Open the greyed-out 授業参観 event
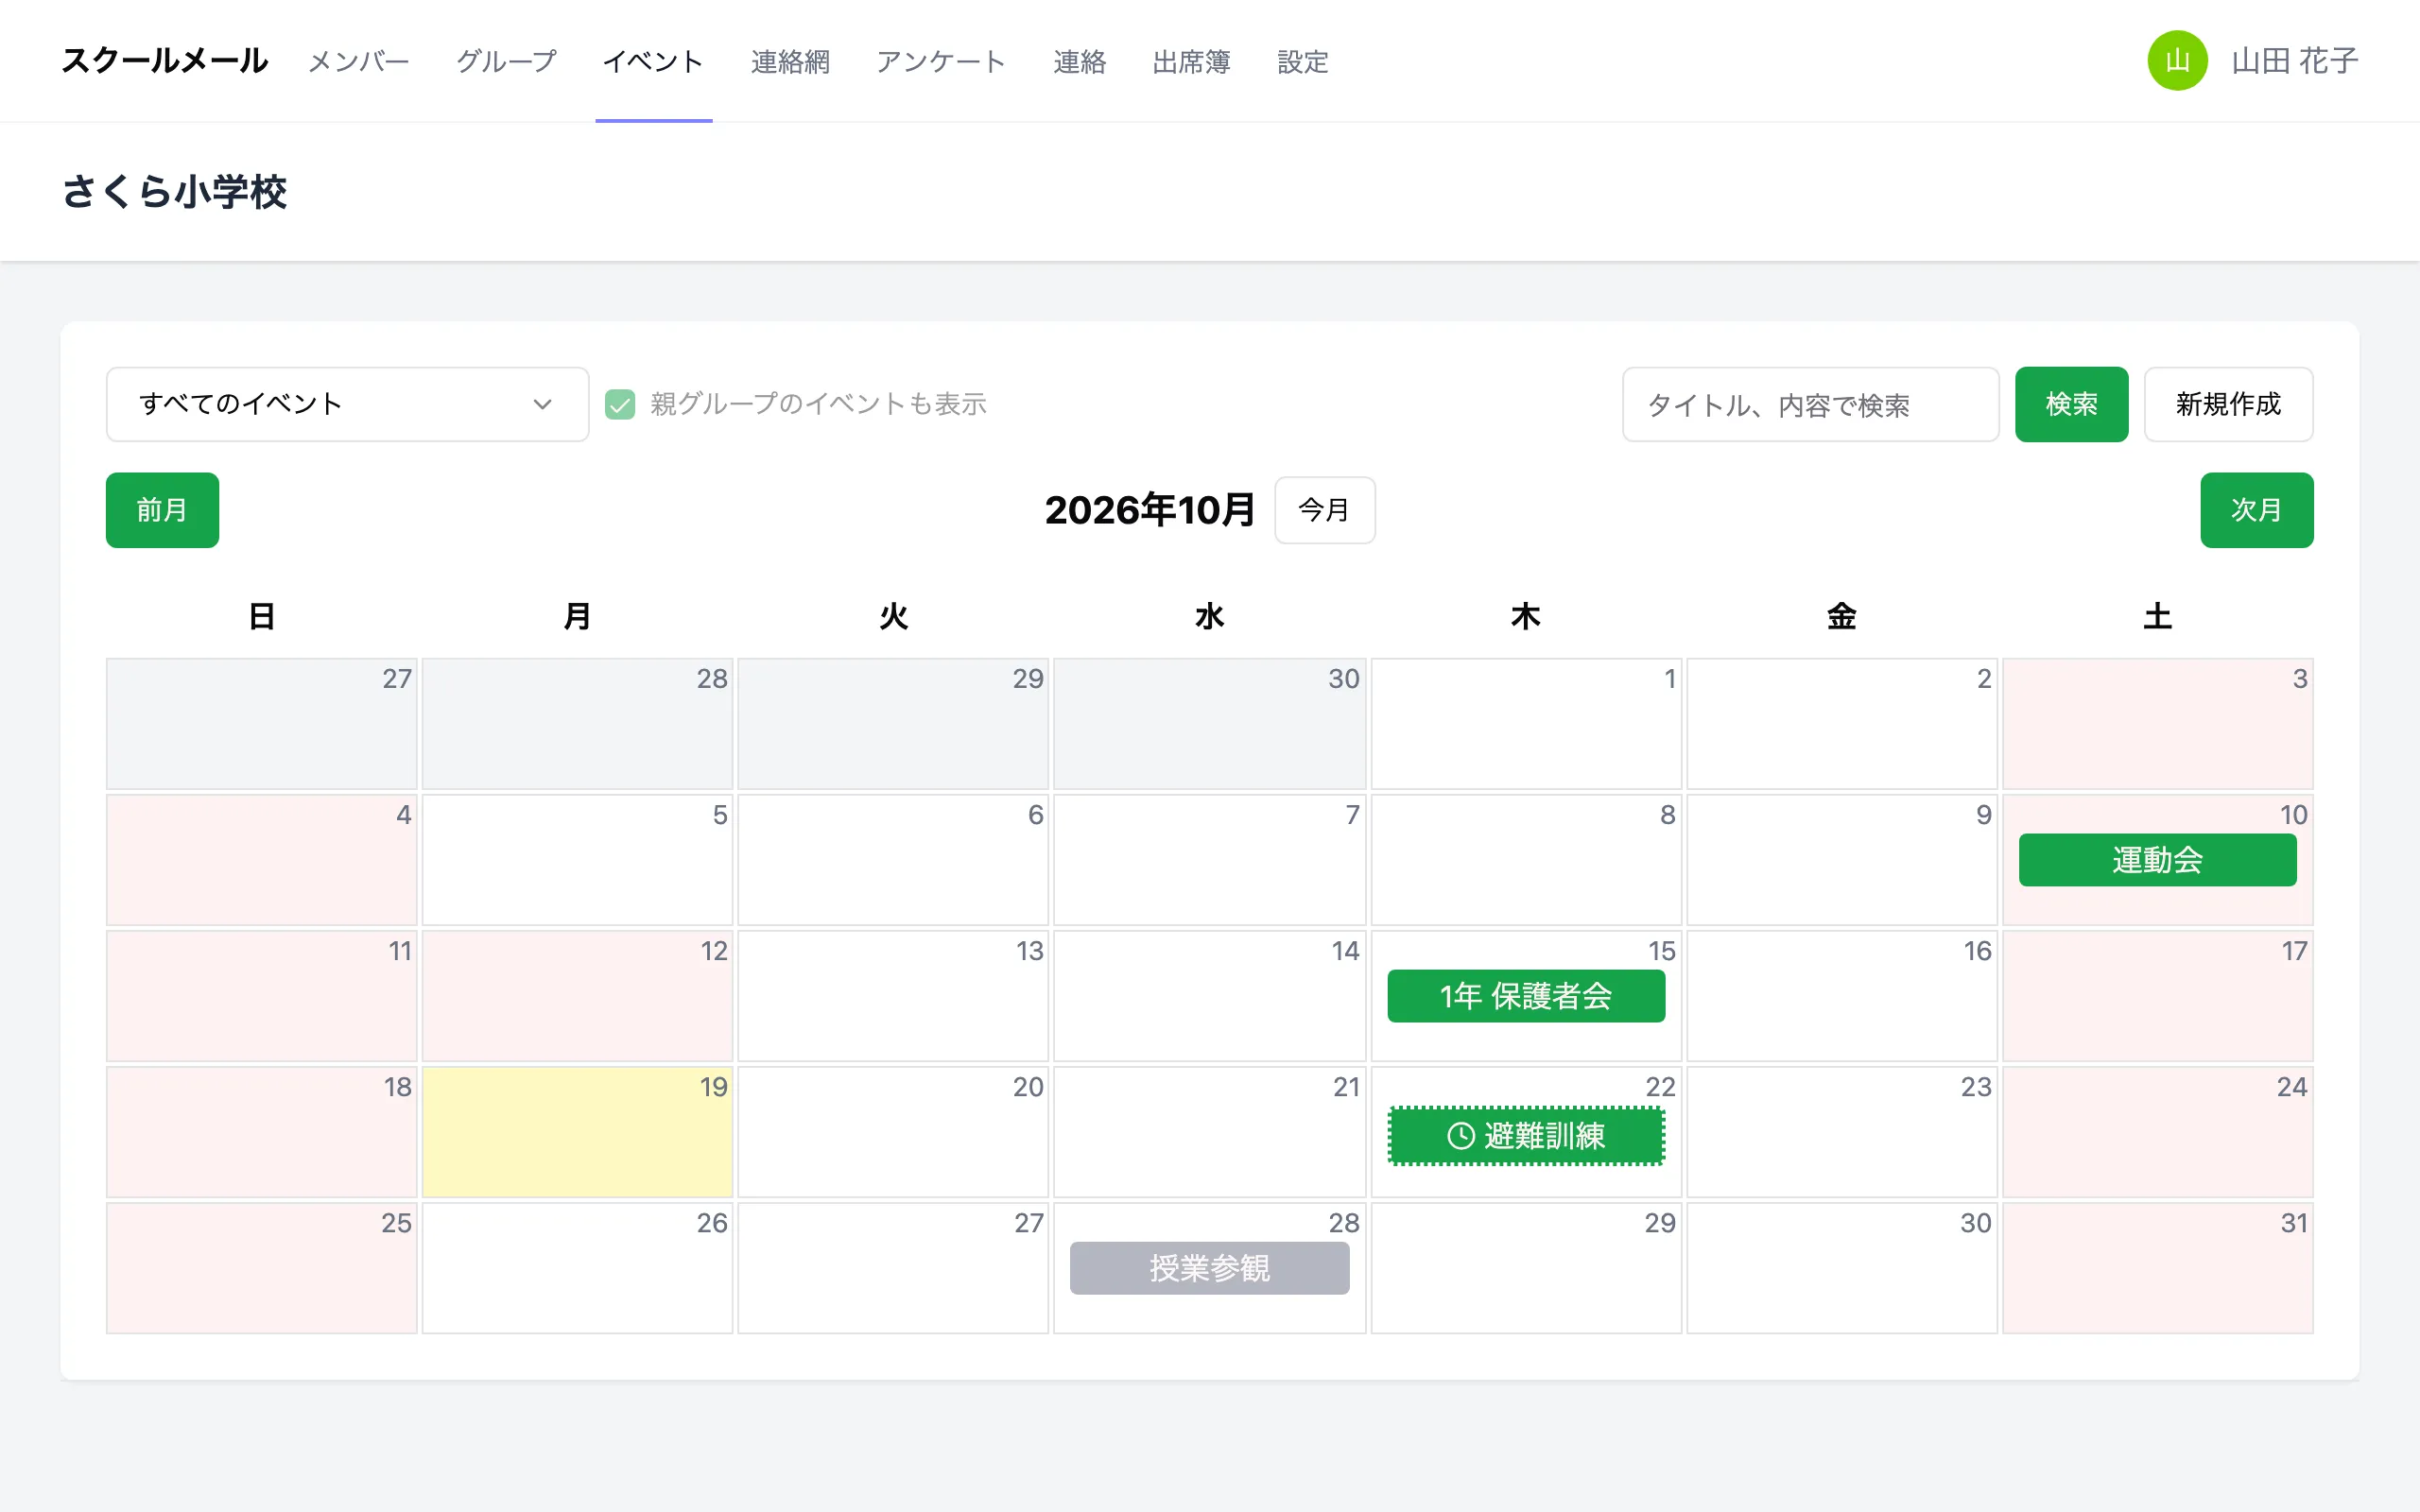Image resolution: width=2420 pixels, height=1512 pixels. (1209, 1268)
